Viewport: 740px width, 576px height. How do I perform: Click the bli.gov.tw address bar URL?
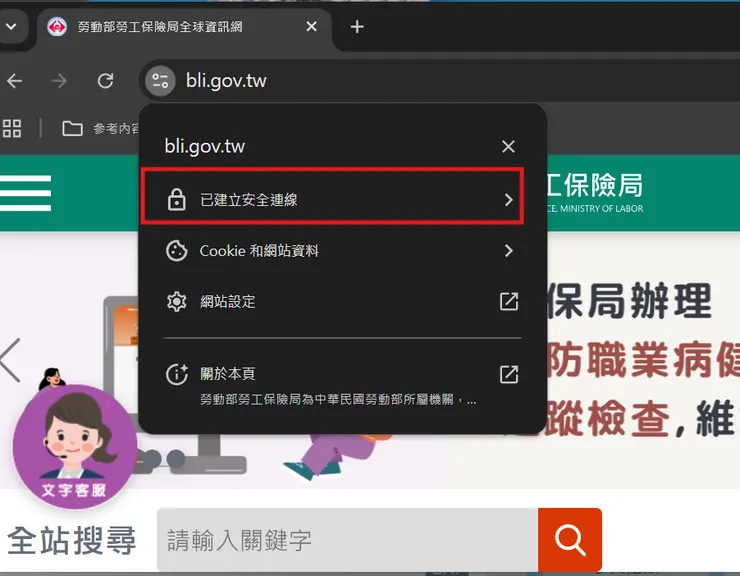coord(226,81)
